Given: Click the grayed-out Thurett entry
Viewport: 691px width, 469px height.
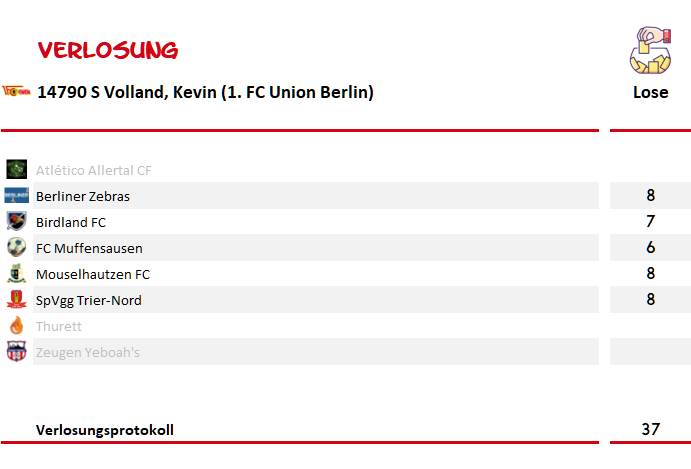Looking at the screenshot, I should point(59,326).
